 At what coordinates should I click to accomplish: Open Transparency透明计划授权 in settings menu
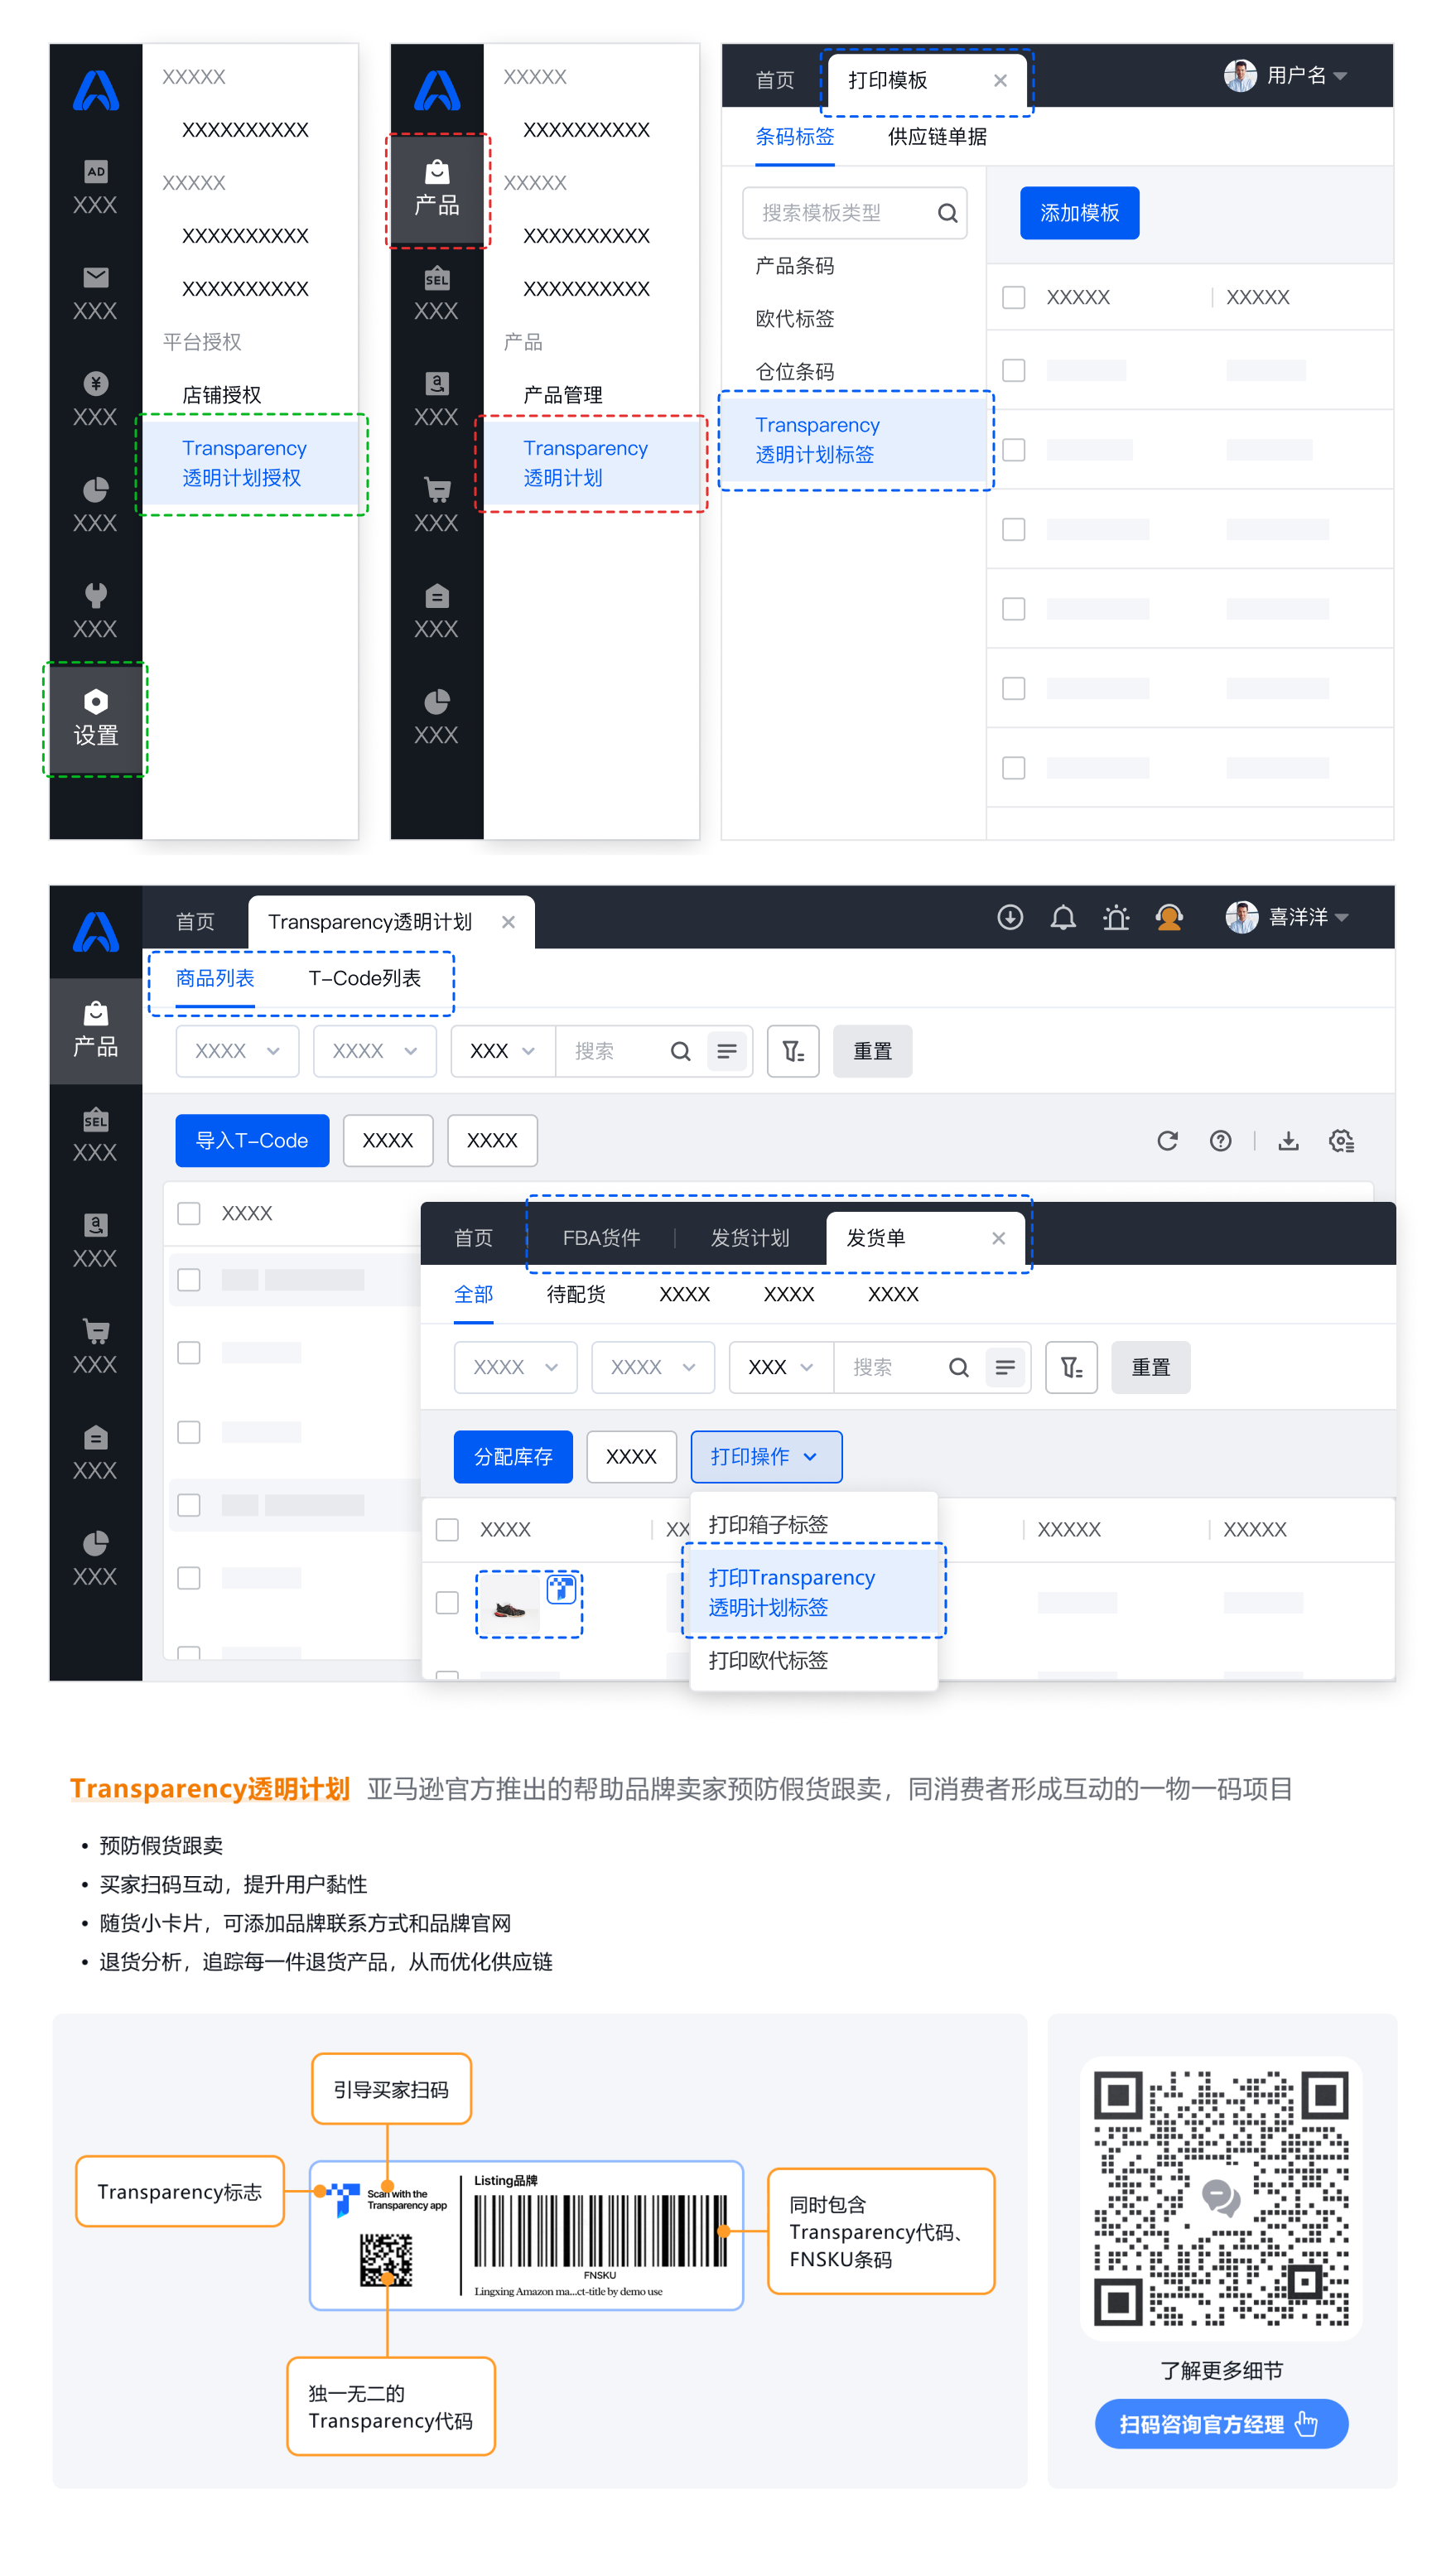click(250, 463)
